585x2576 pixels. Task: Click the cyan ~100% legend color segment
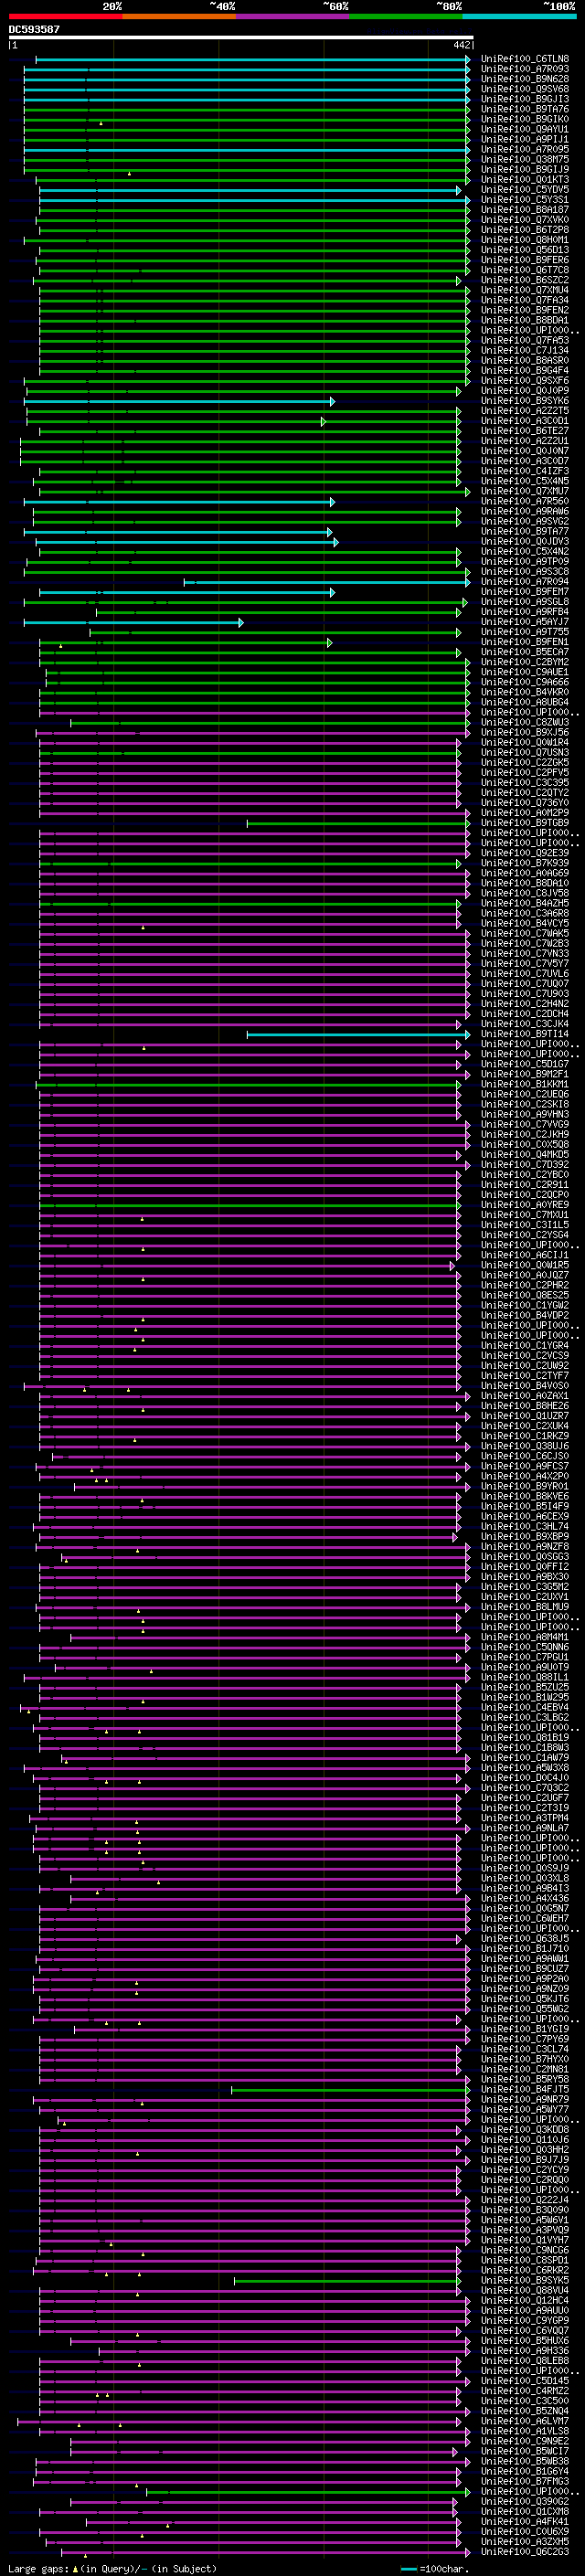point(520,16)
